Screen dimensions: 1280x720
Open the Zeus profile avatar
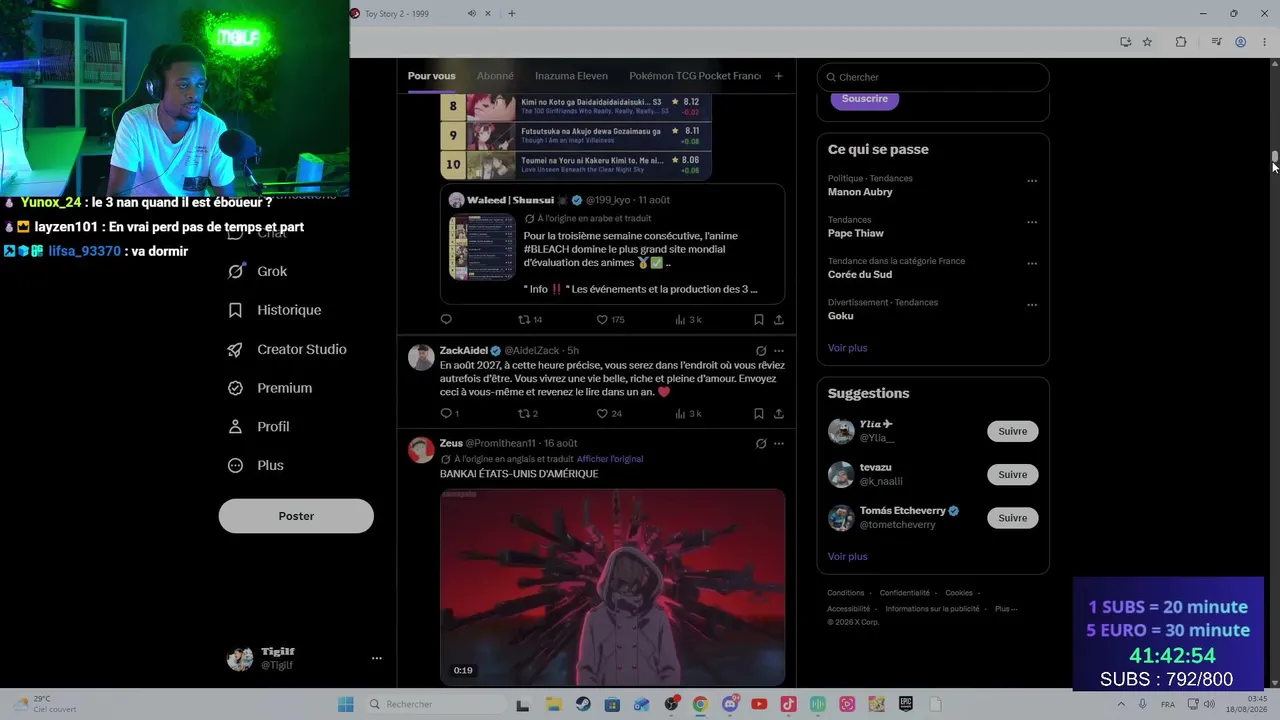click(421, 450)
